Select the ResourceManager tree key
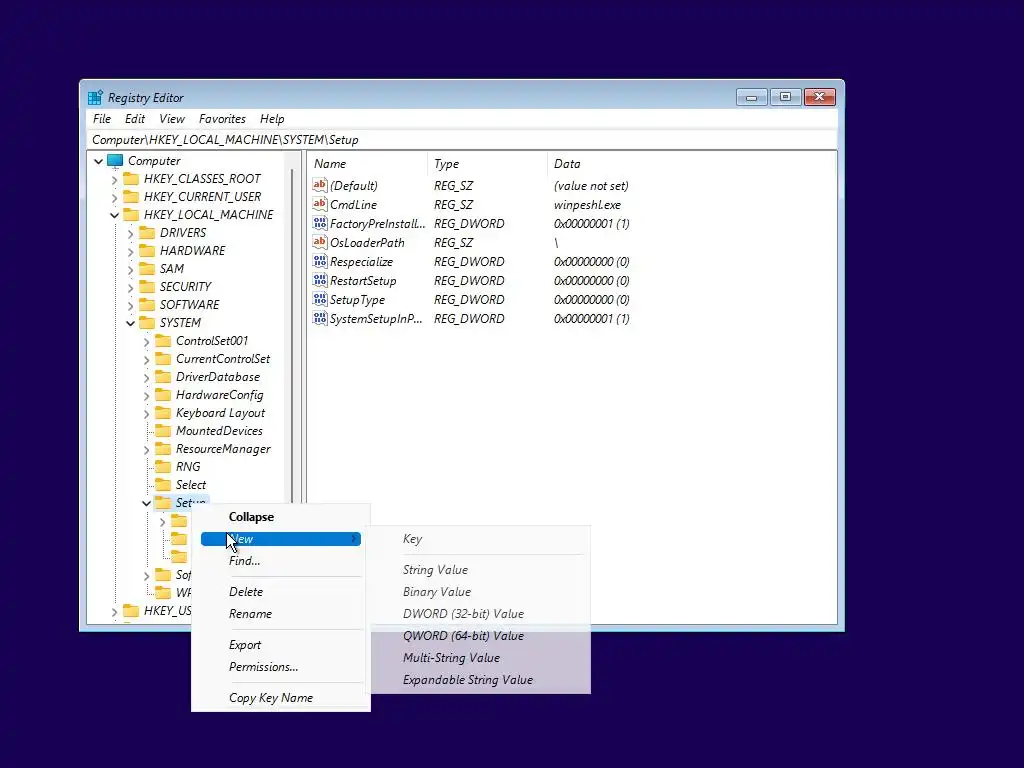 point(223,449)
